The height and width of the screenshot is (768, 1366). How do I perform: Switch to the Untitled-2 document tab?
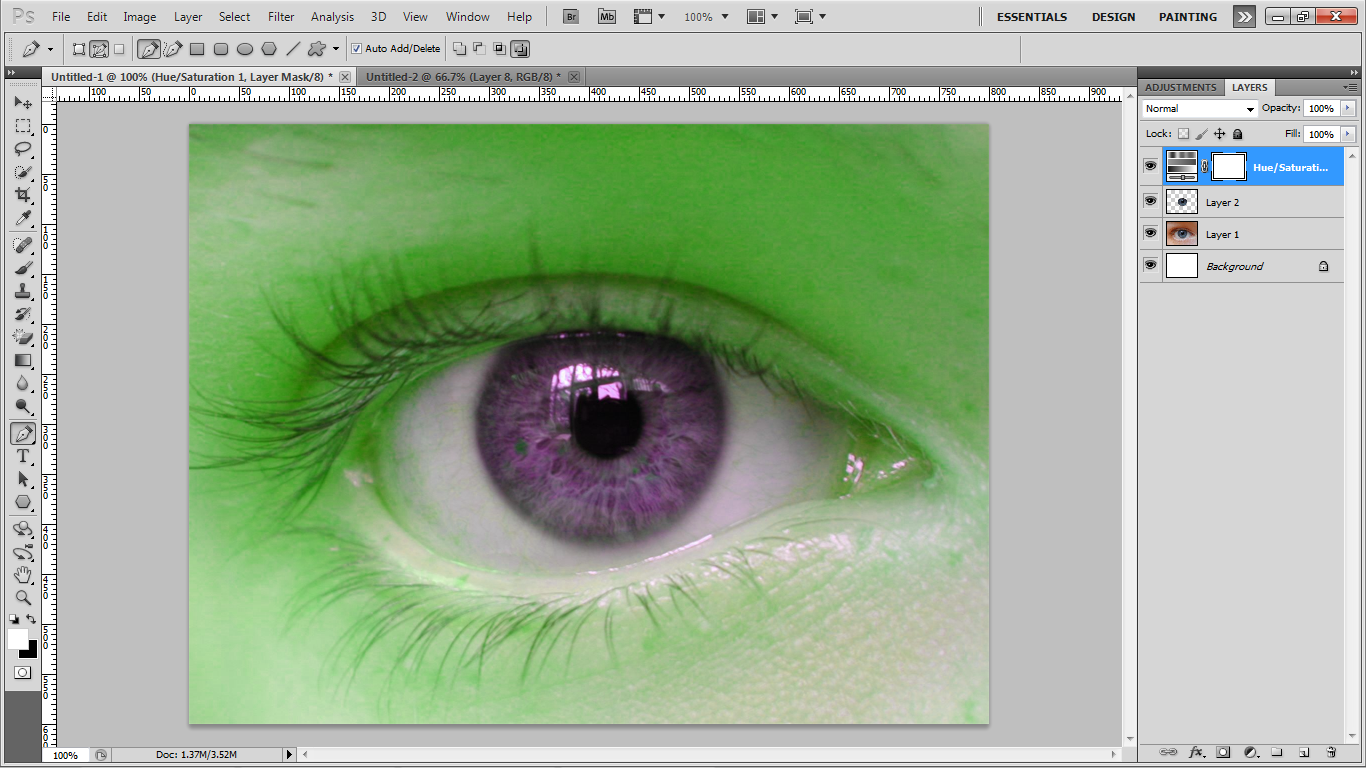click(x=470, y=76)
